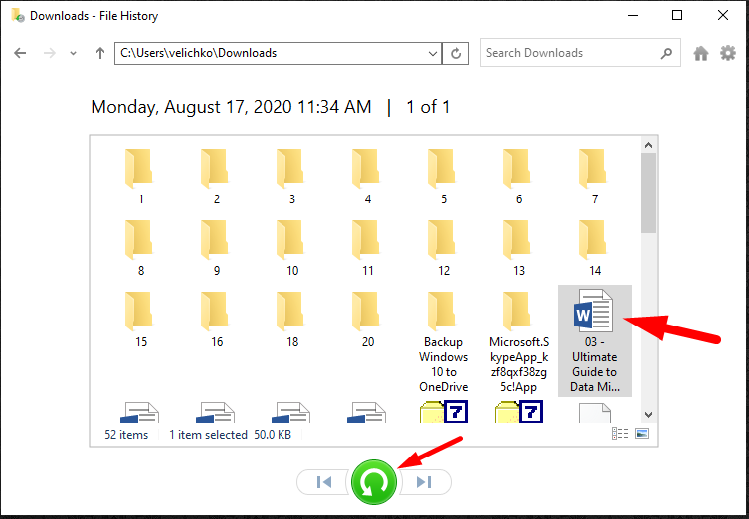749x519 pixels.
Task: Select the Backup Windows 10 to OneDrive folder
Action: pyautogui.click(x=443, y=340)
